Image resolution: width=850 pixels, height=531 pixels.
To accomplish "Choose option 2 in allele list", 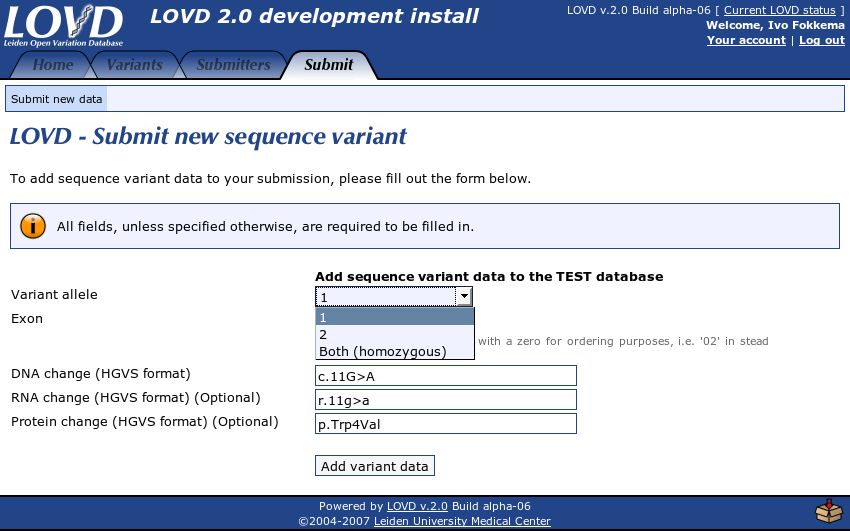I will tap(395, 334).
